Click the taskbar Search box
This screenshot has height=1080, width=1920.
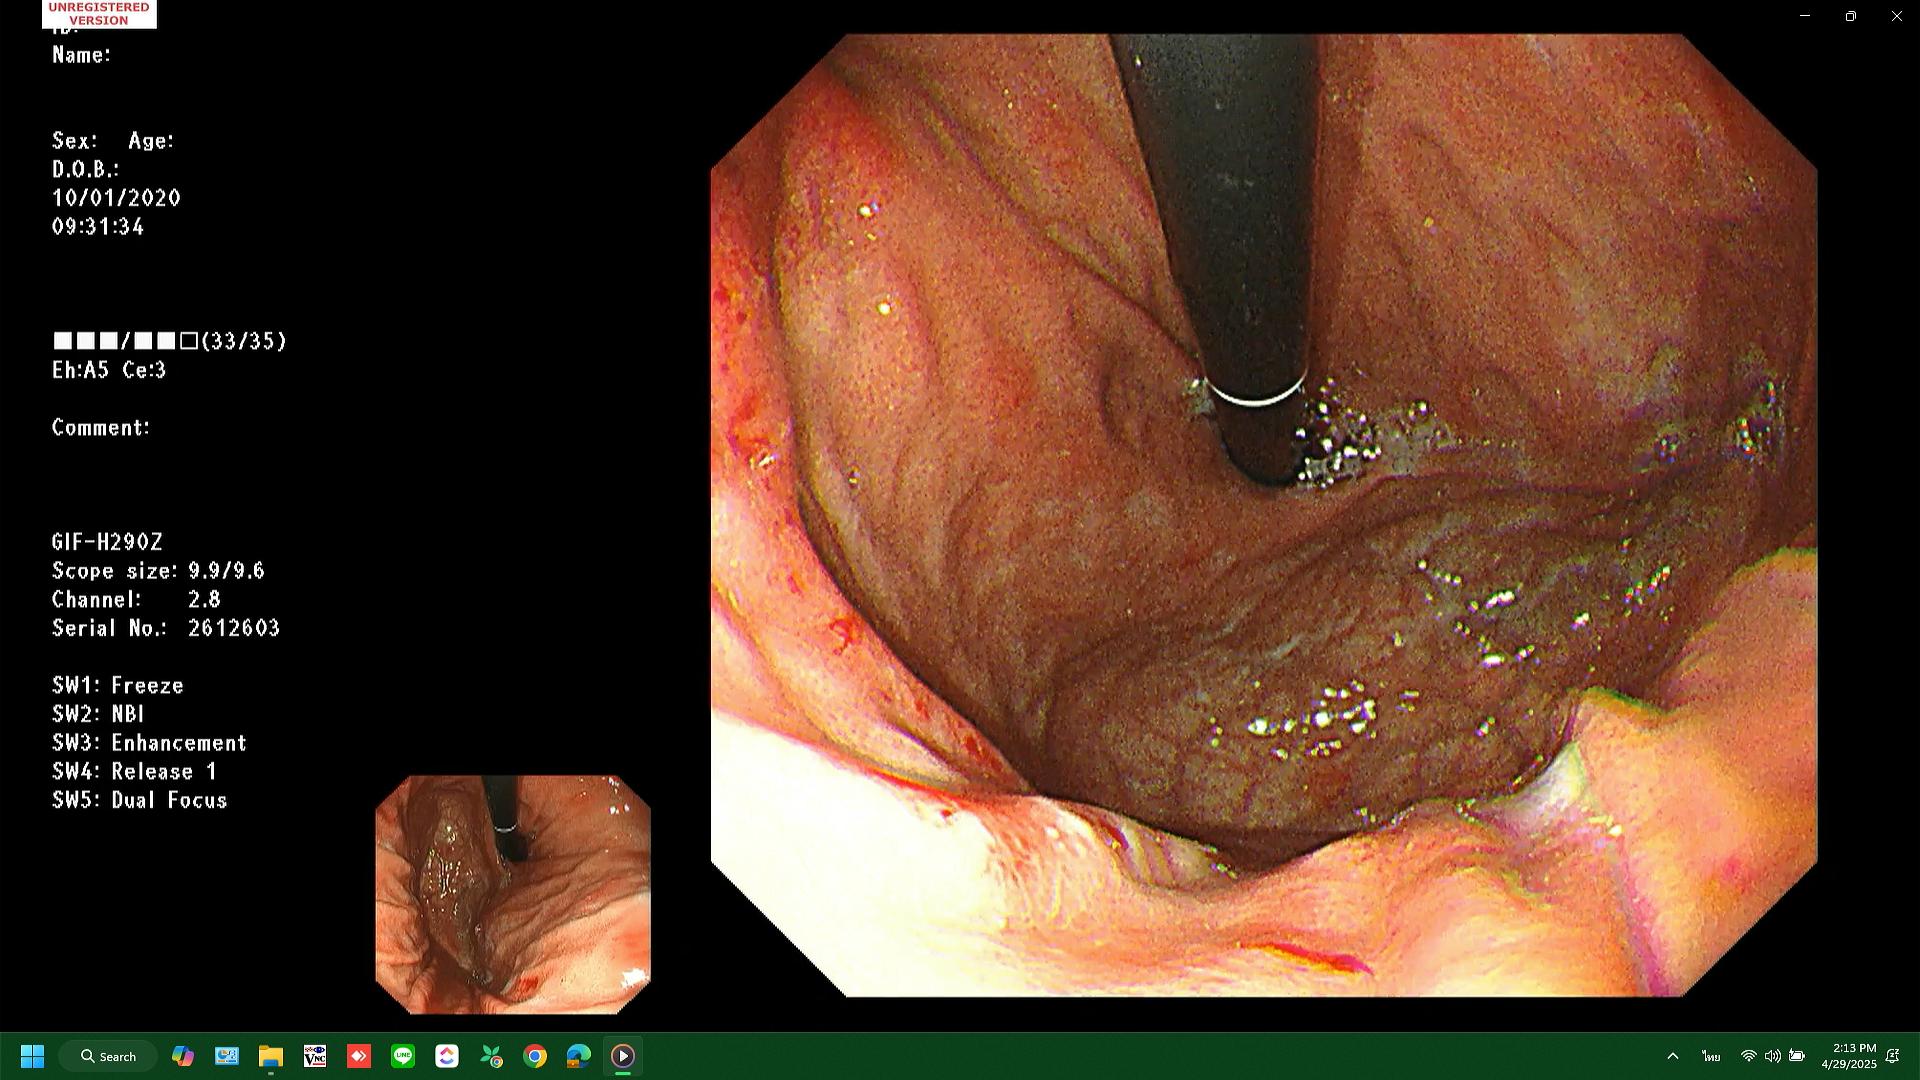click(108, 1056)
